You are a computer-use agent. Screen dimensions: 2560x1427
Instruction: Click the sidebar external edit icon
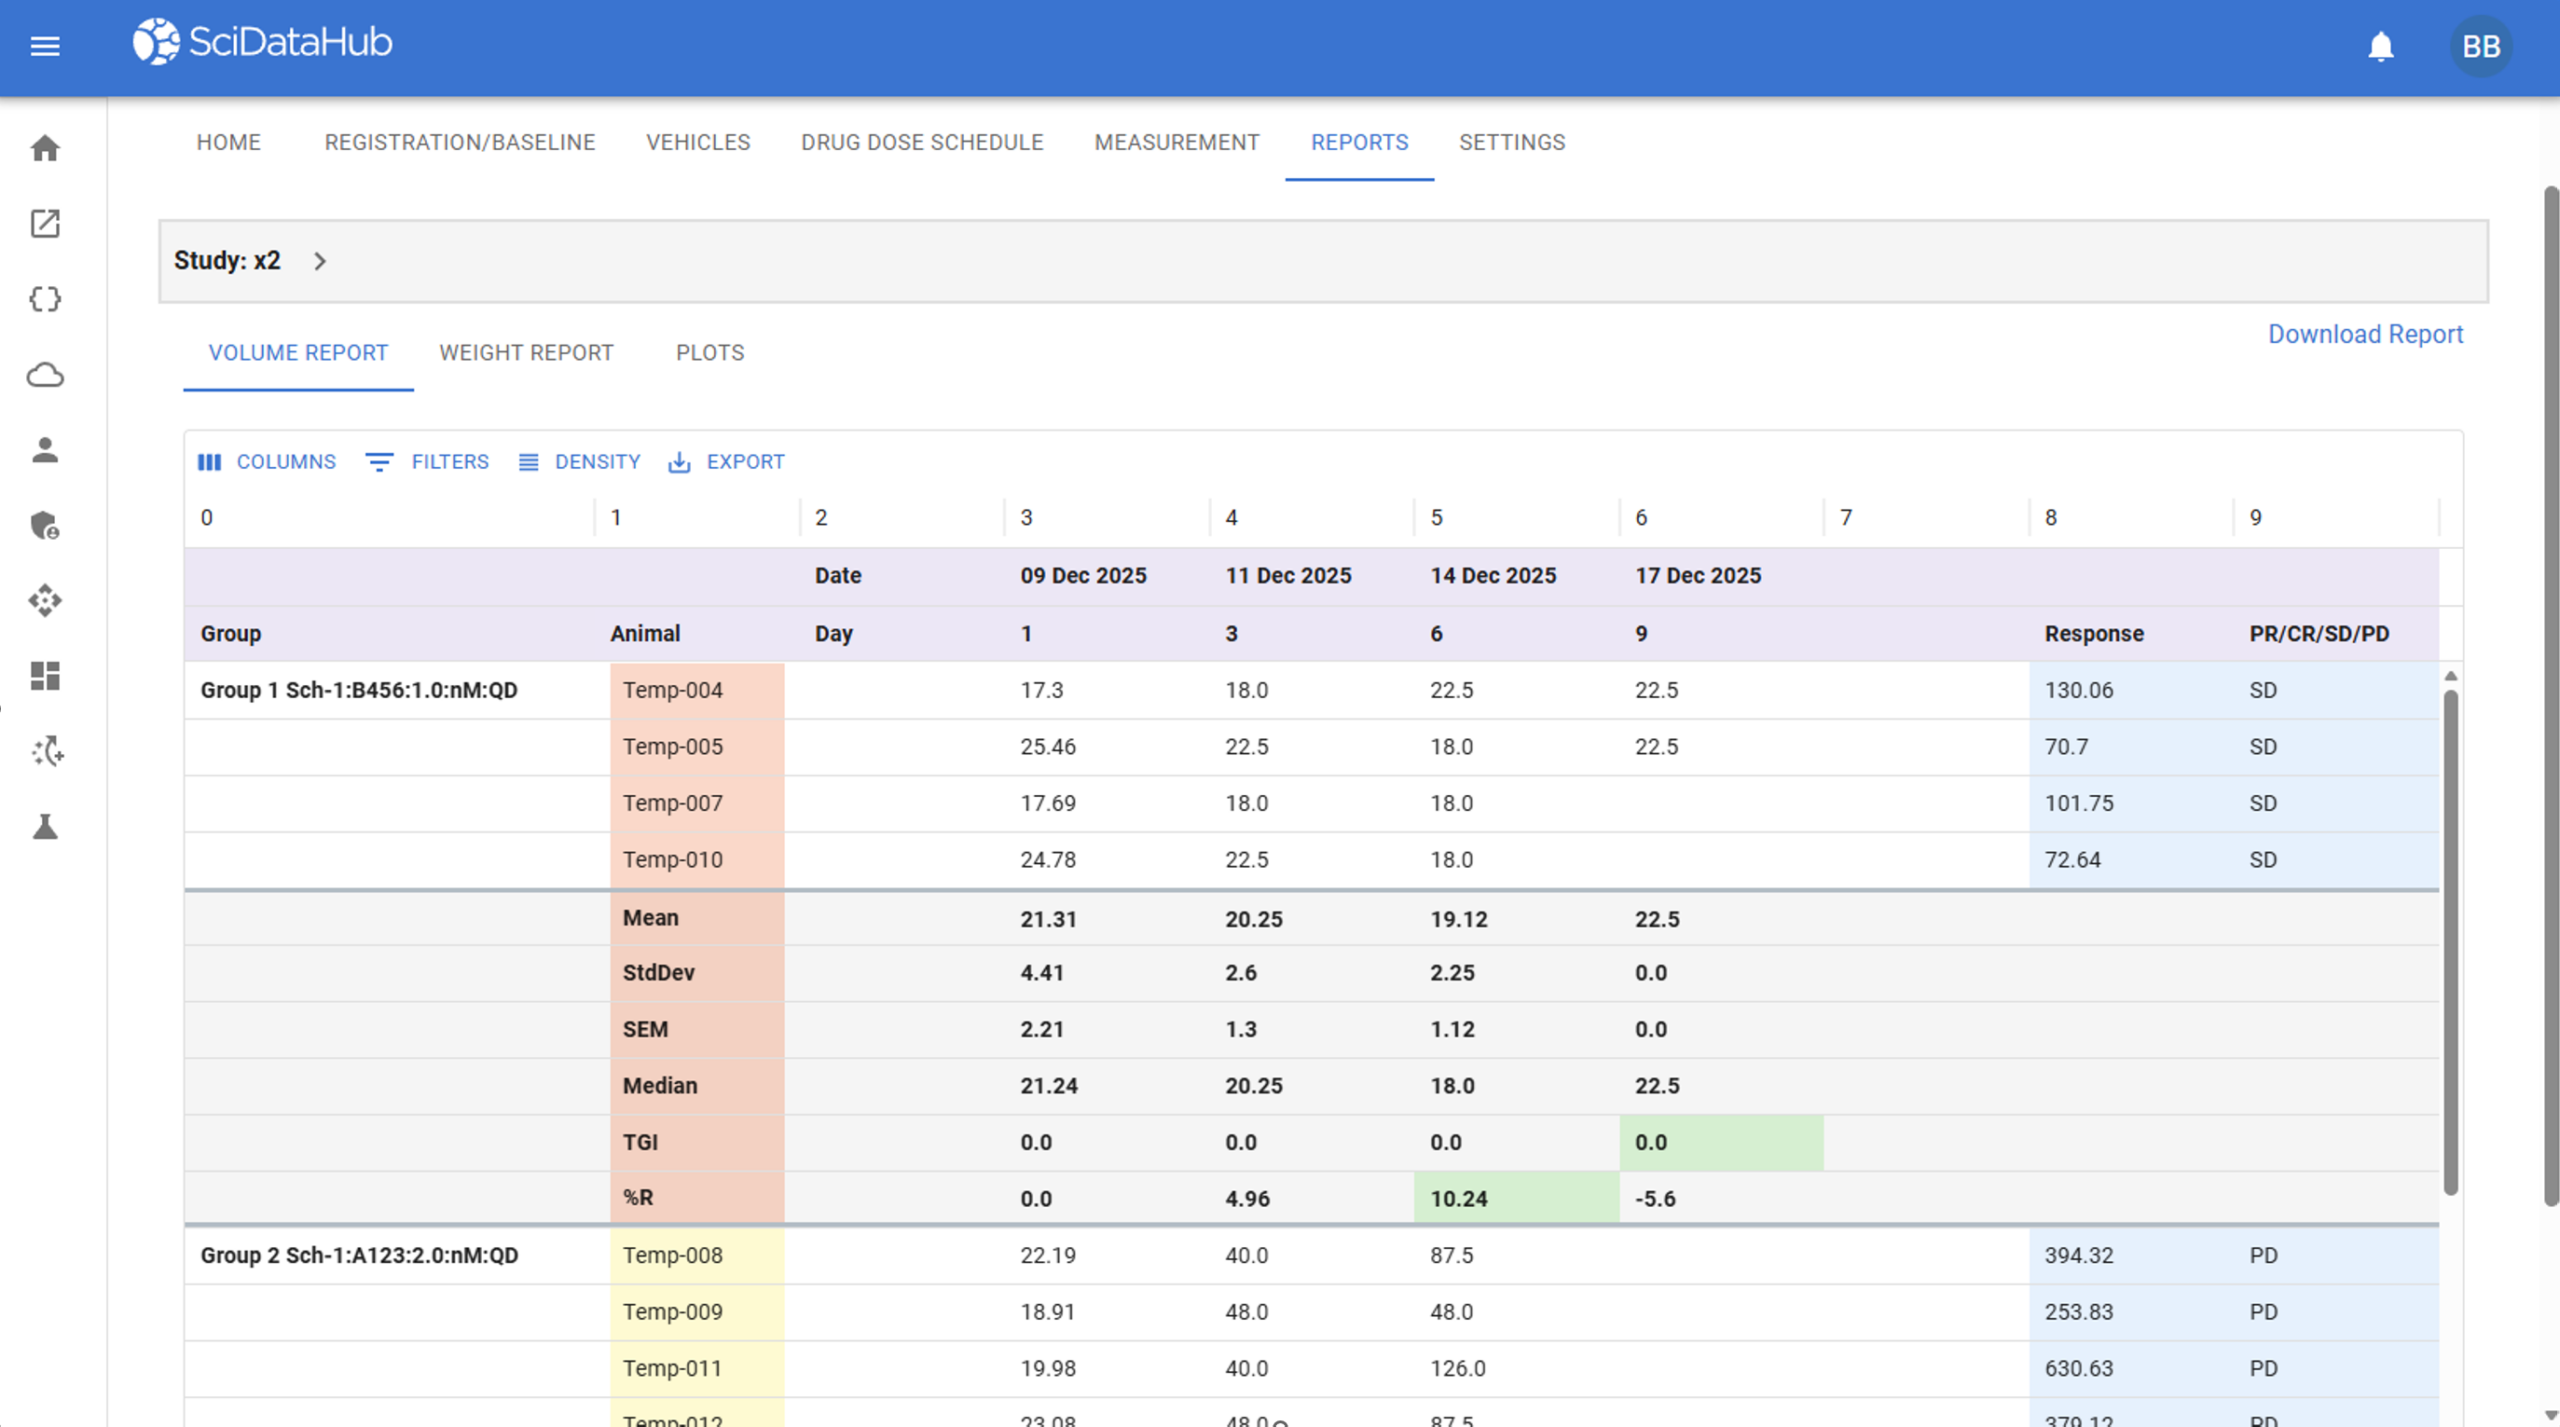point(45,223)
